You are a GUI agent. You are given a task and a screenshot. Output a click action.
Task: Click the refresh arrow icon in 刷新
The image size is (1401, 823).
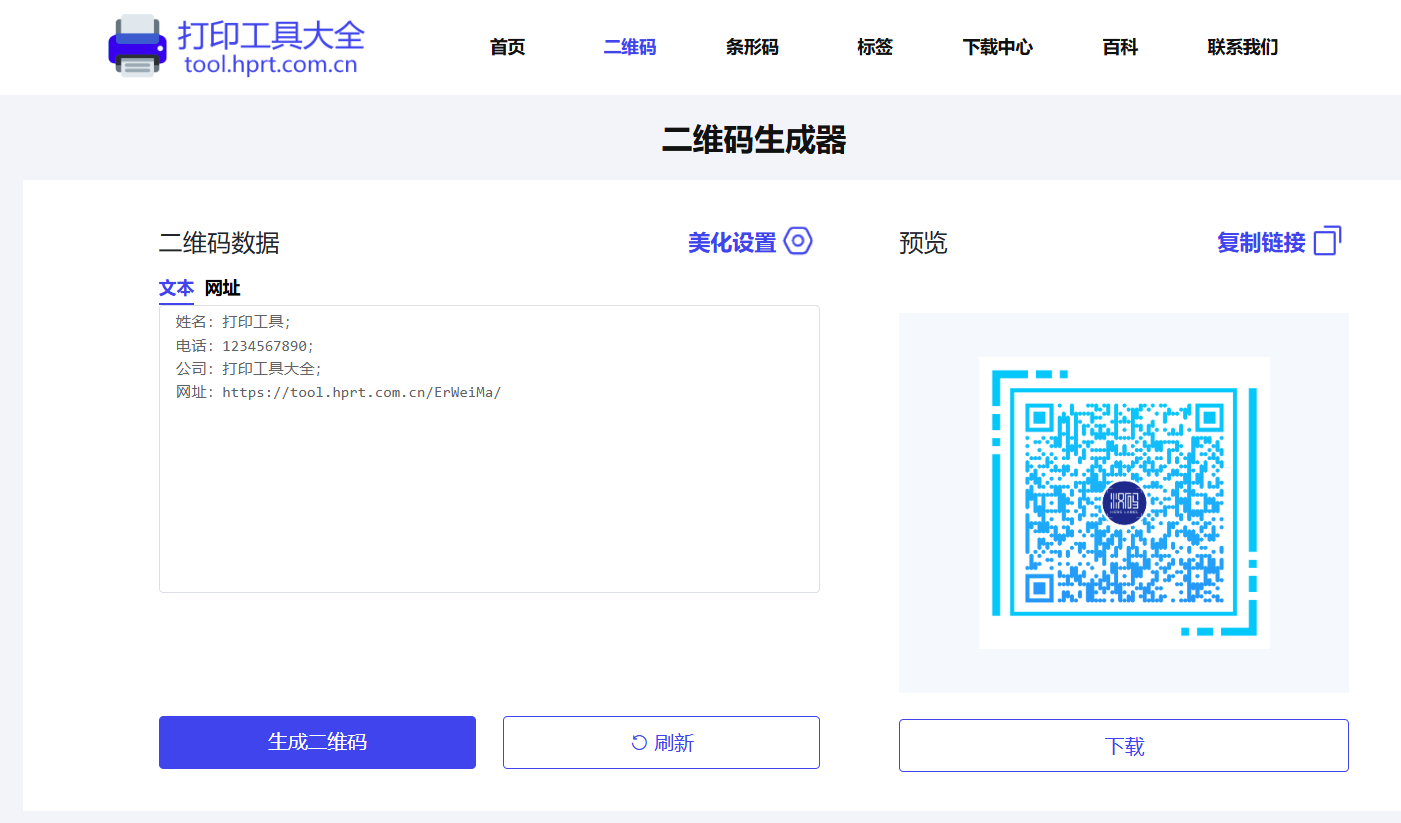639,742
